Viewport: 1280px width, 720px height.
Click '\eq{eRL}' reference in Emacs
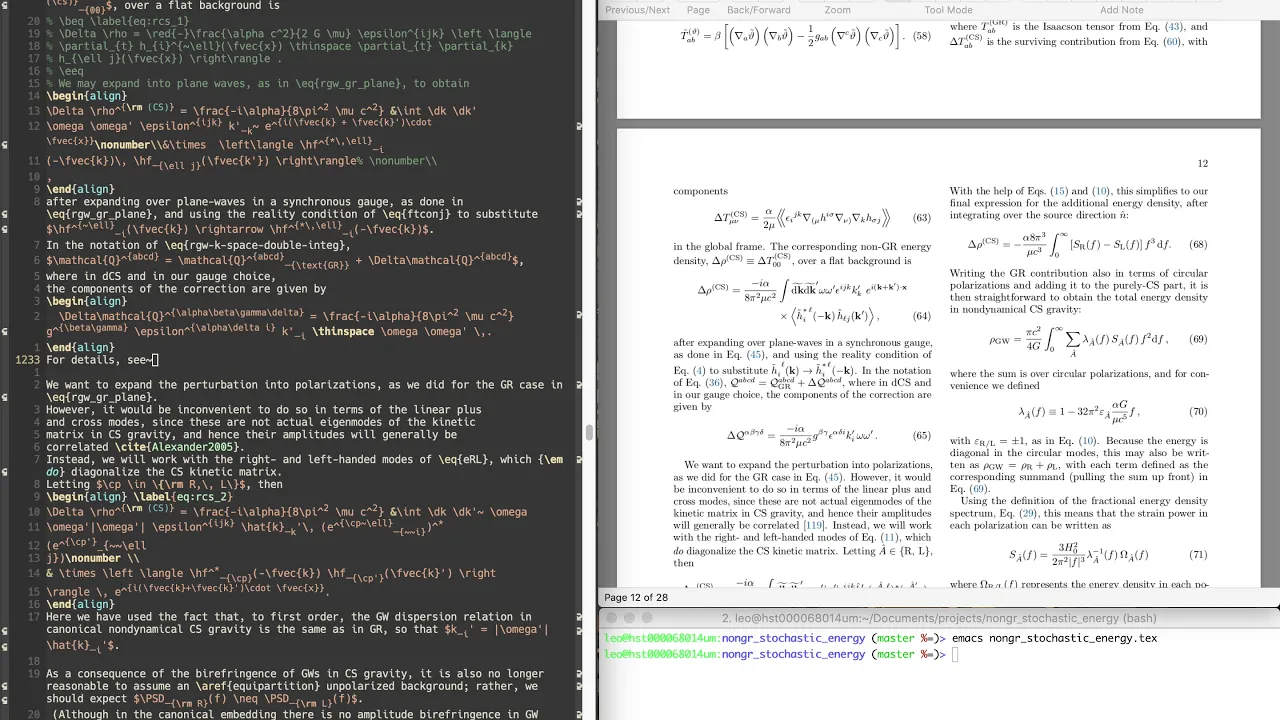(465, 460)
